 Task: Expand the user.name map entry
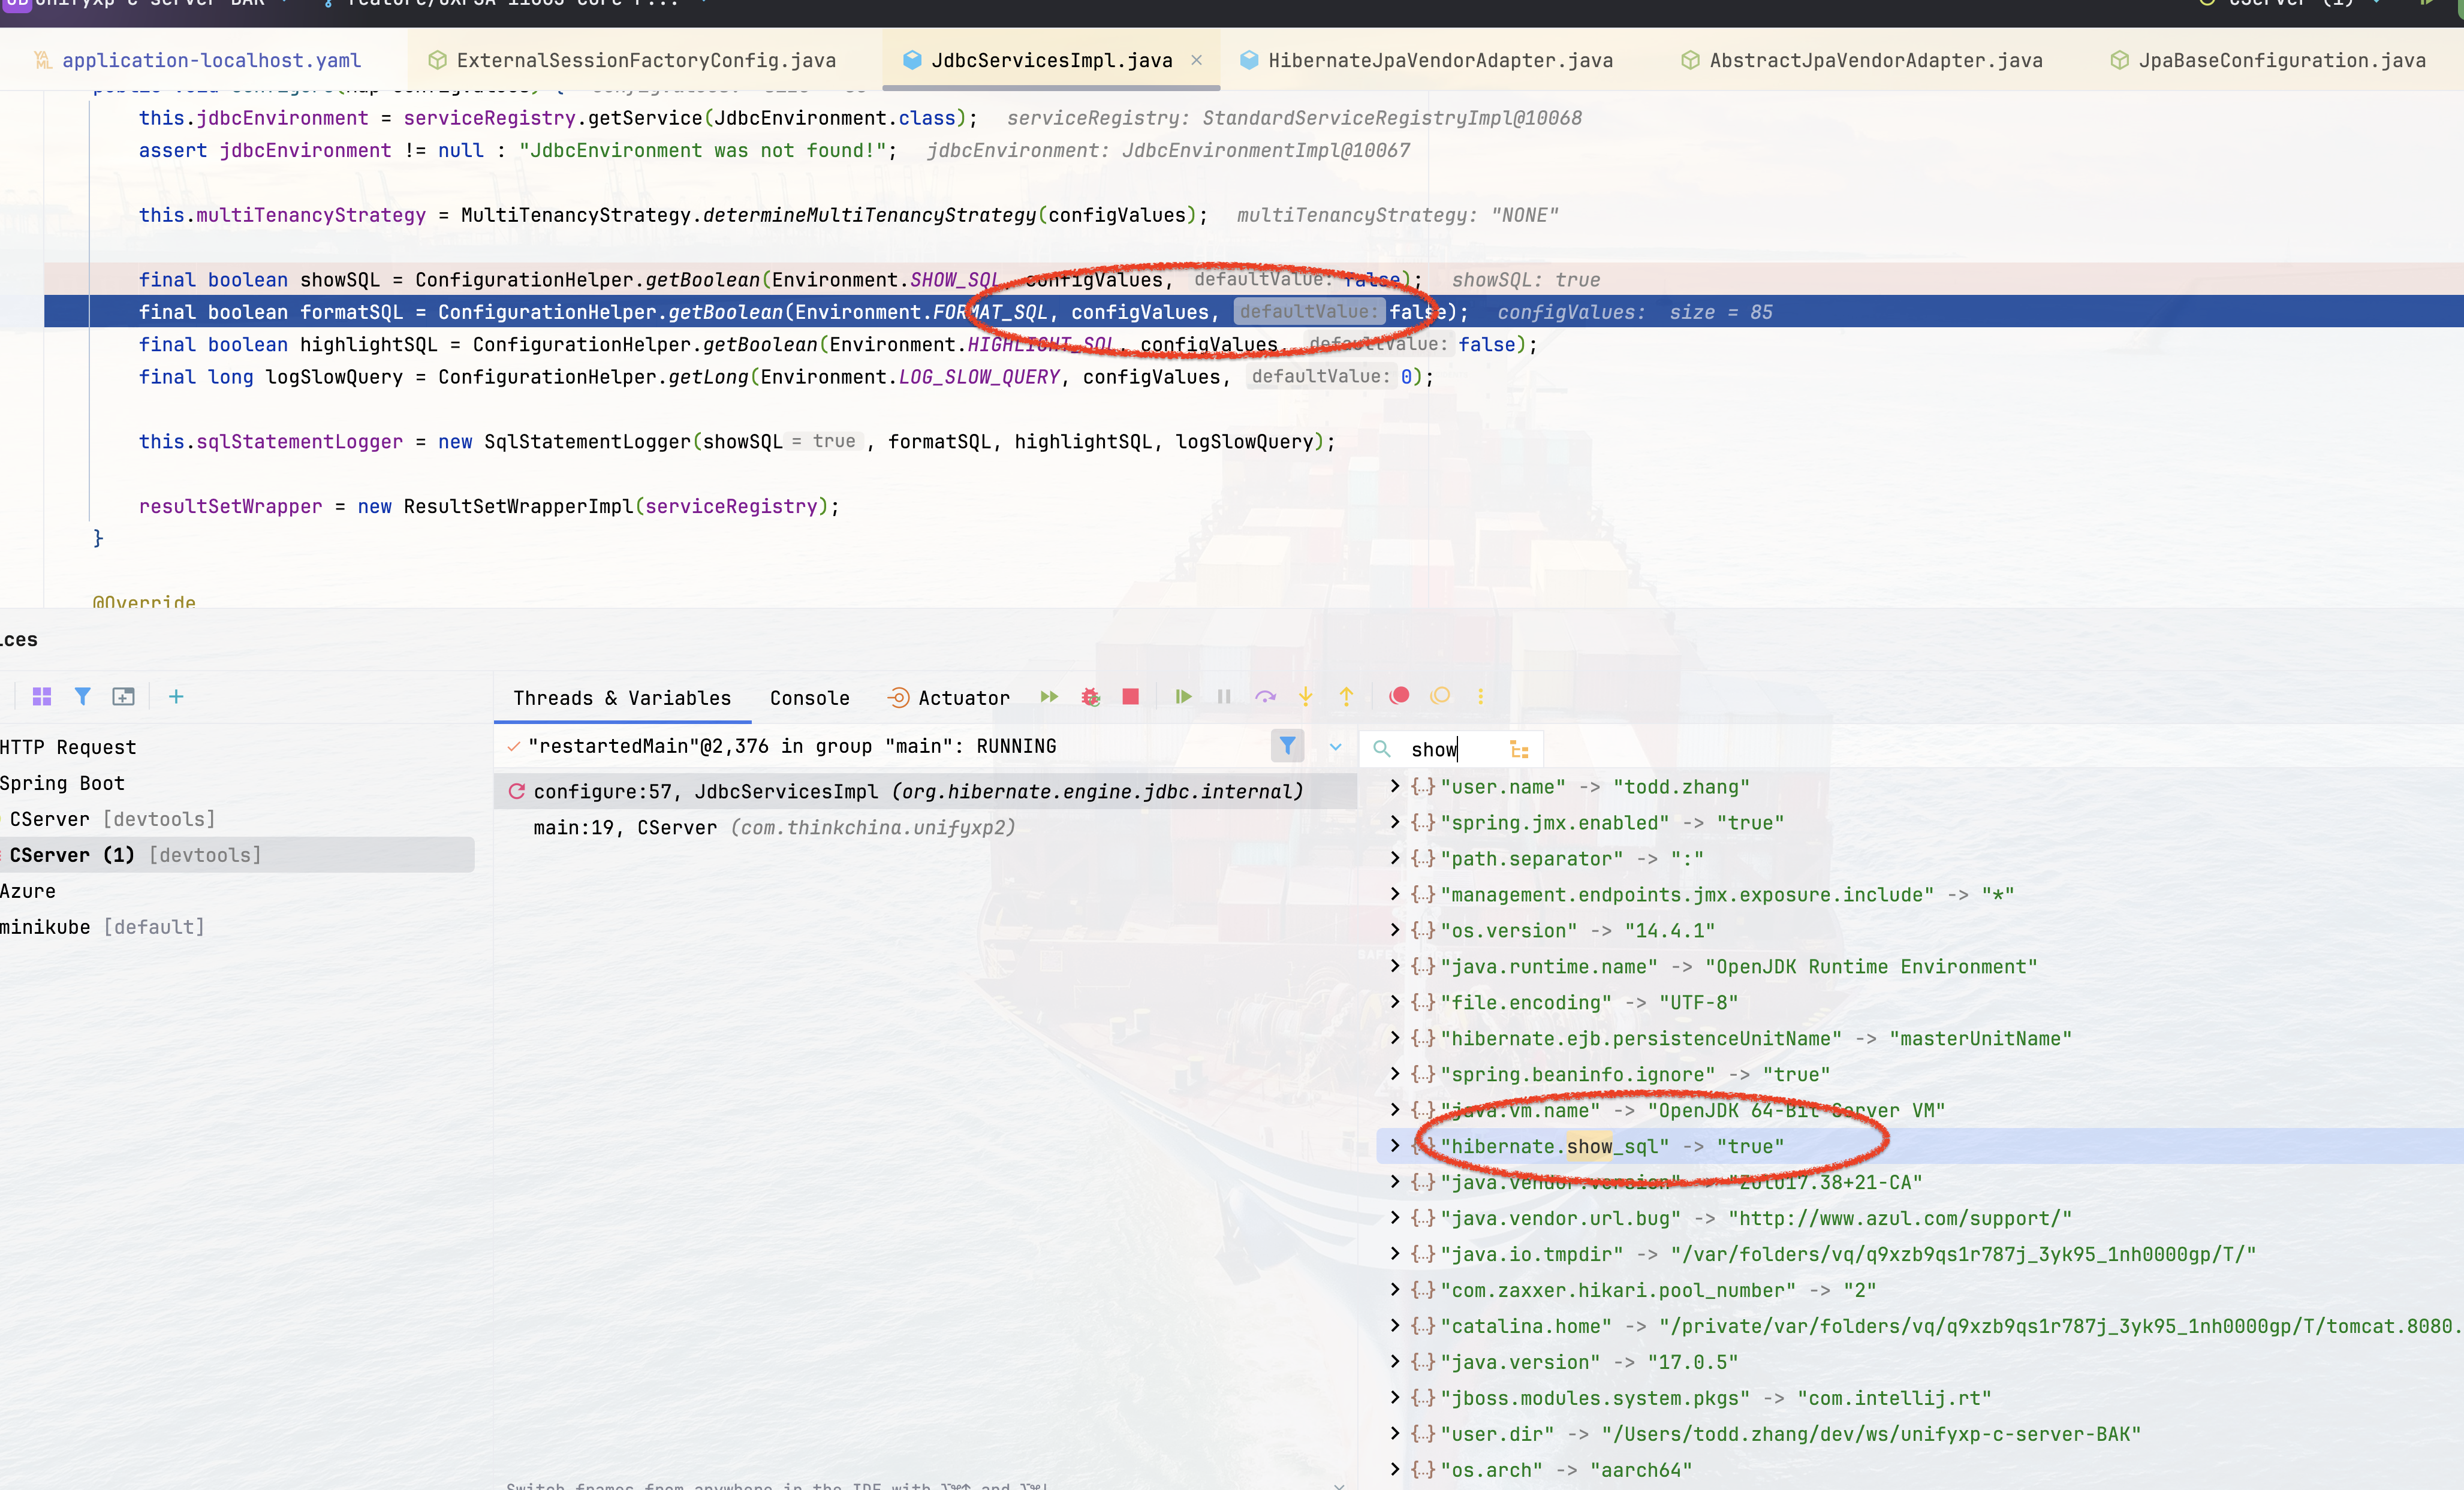point(1395,787)
